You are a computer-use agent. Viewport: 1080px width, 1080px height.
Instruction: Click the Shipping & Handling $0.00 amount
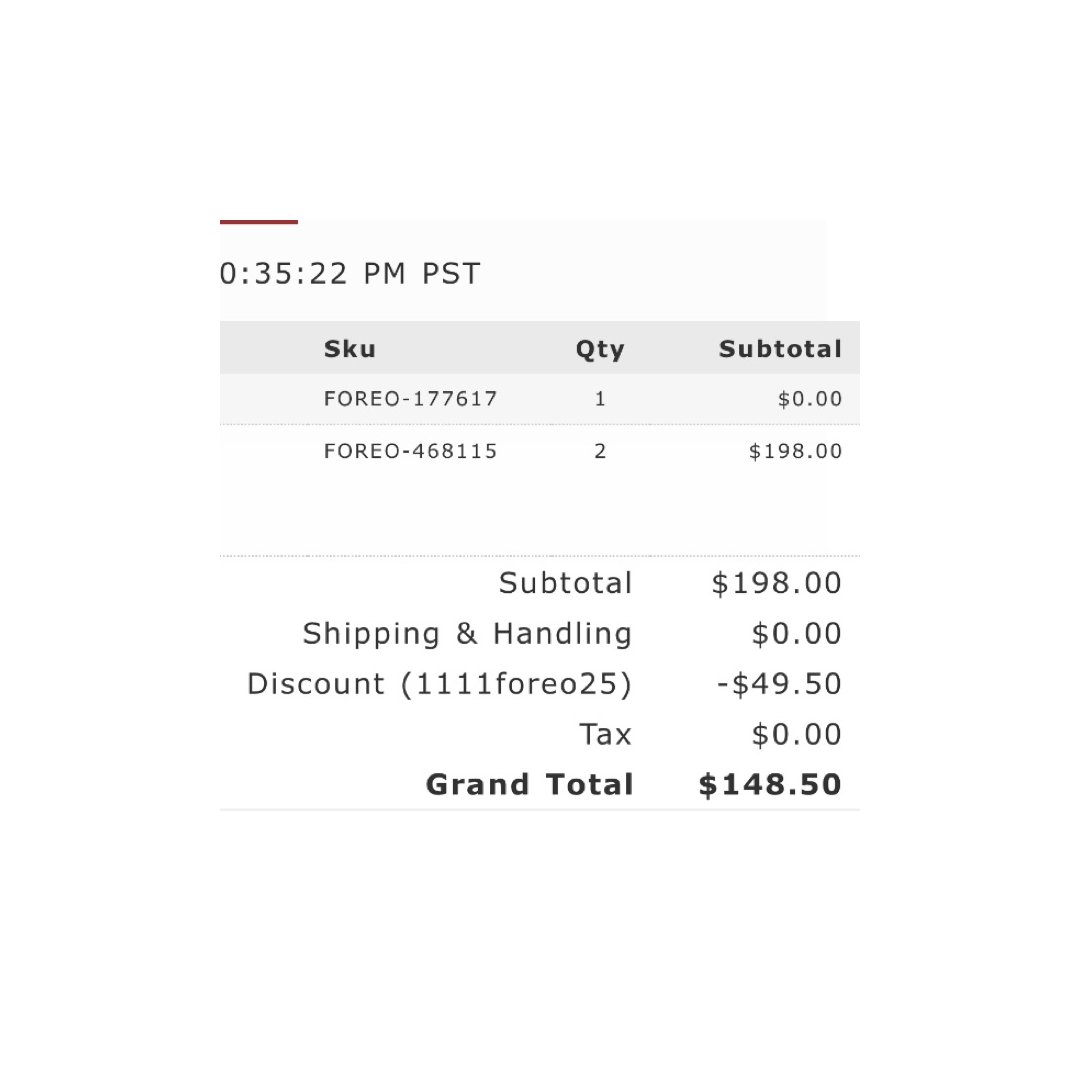tap(797, 634)
